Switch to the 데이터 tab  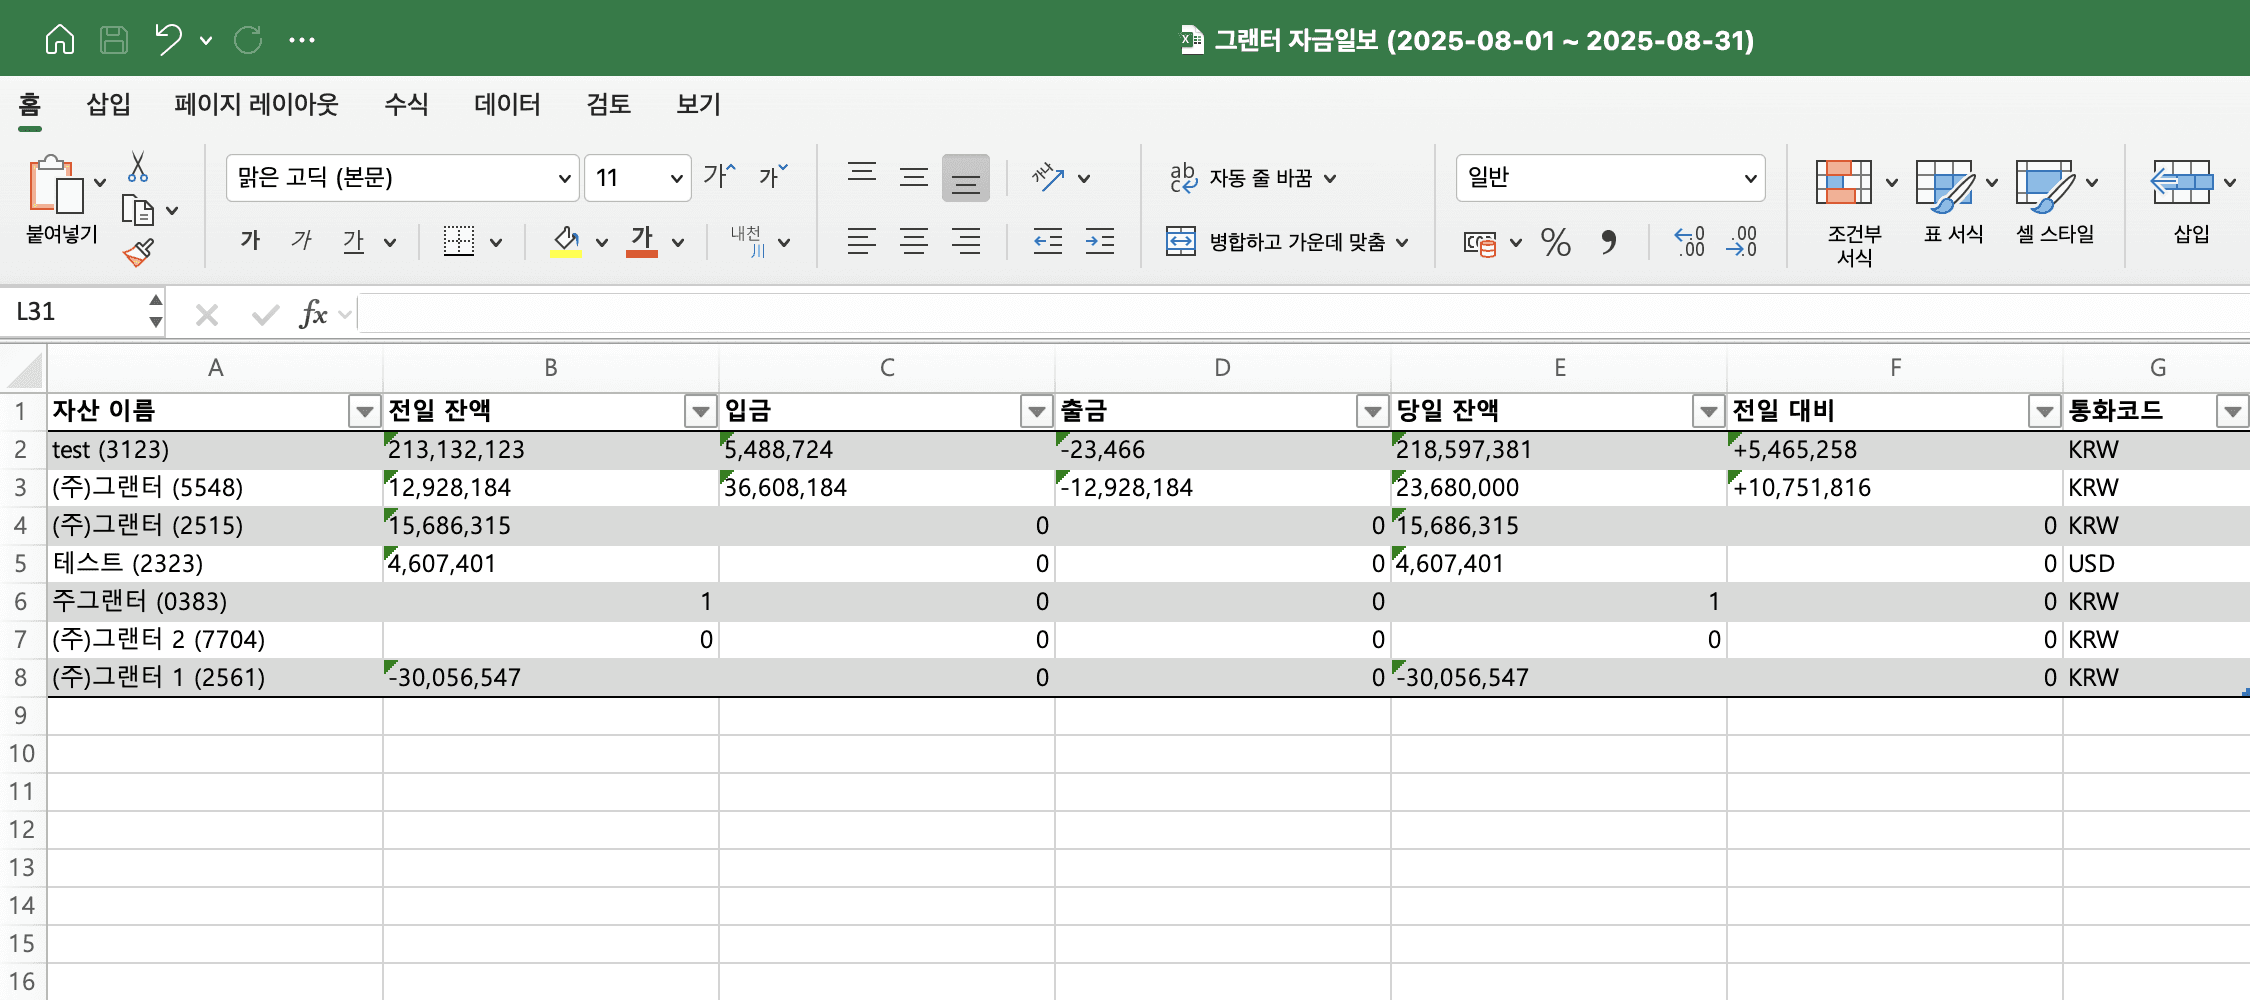point(507,104)
